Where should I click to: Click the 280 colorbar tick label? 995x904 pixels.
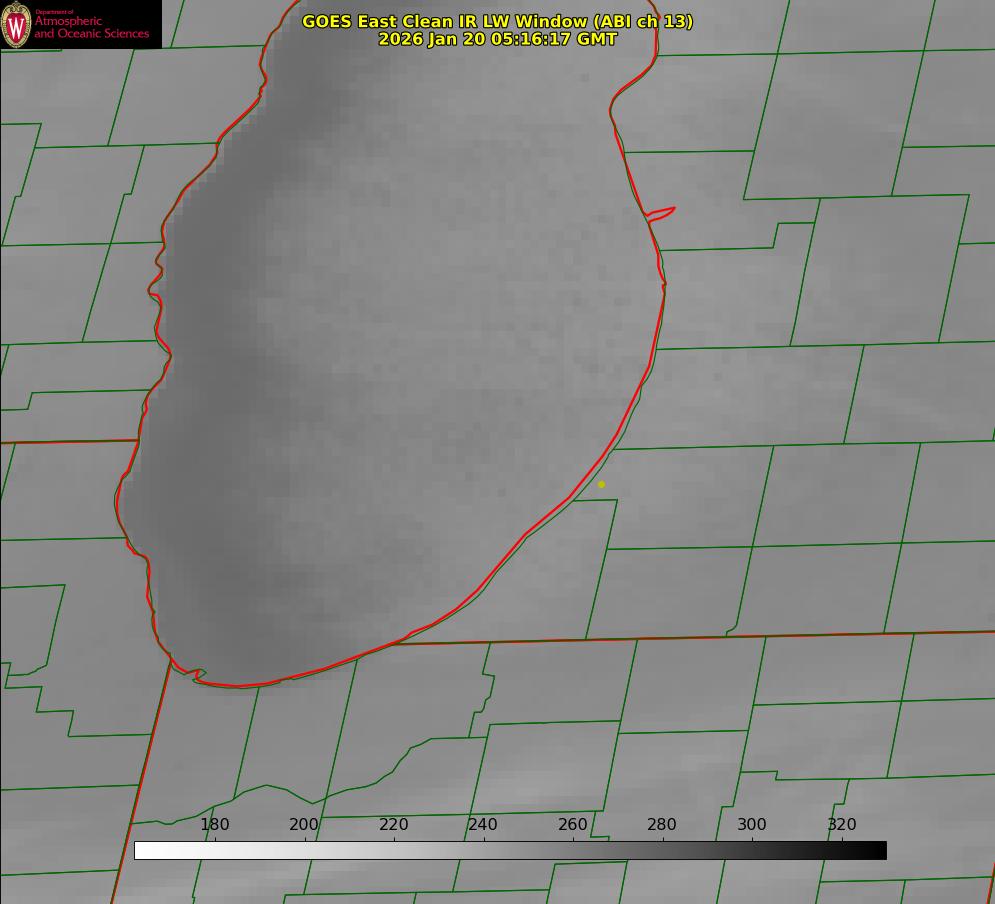point(662,824)
